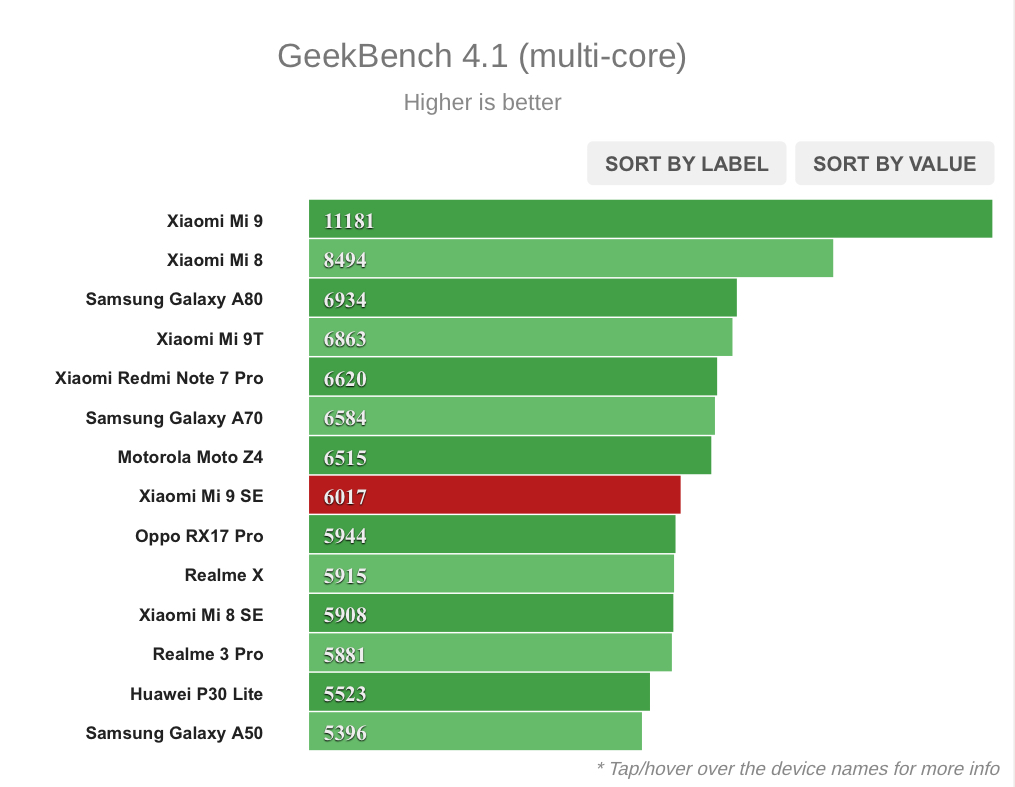Tap the Xiaomi Mi 8 SE label

tap(201, 615)
